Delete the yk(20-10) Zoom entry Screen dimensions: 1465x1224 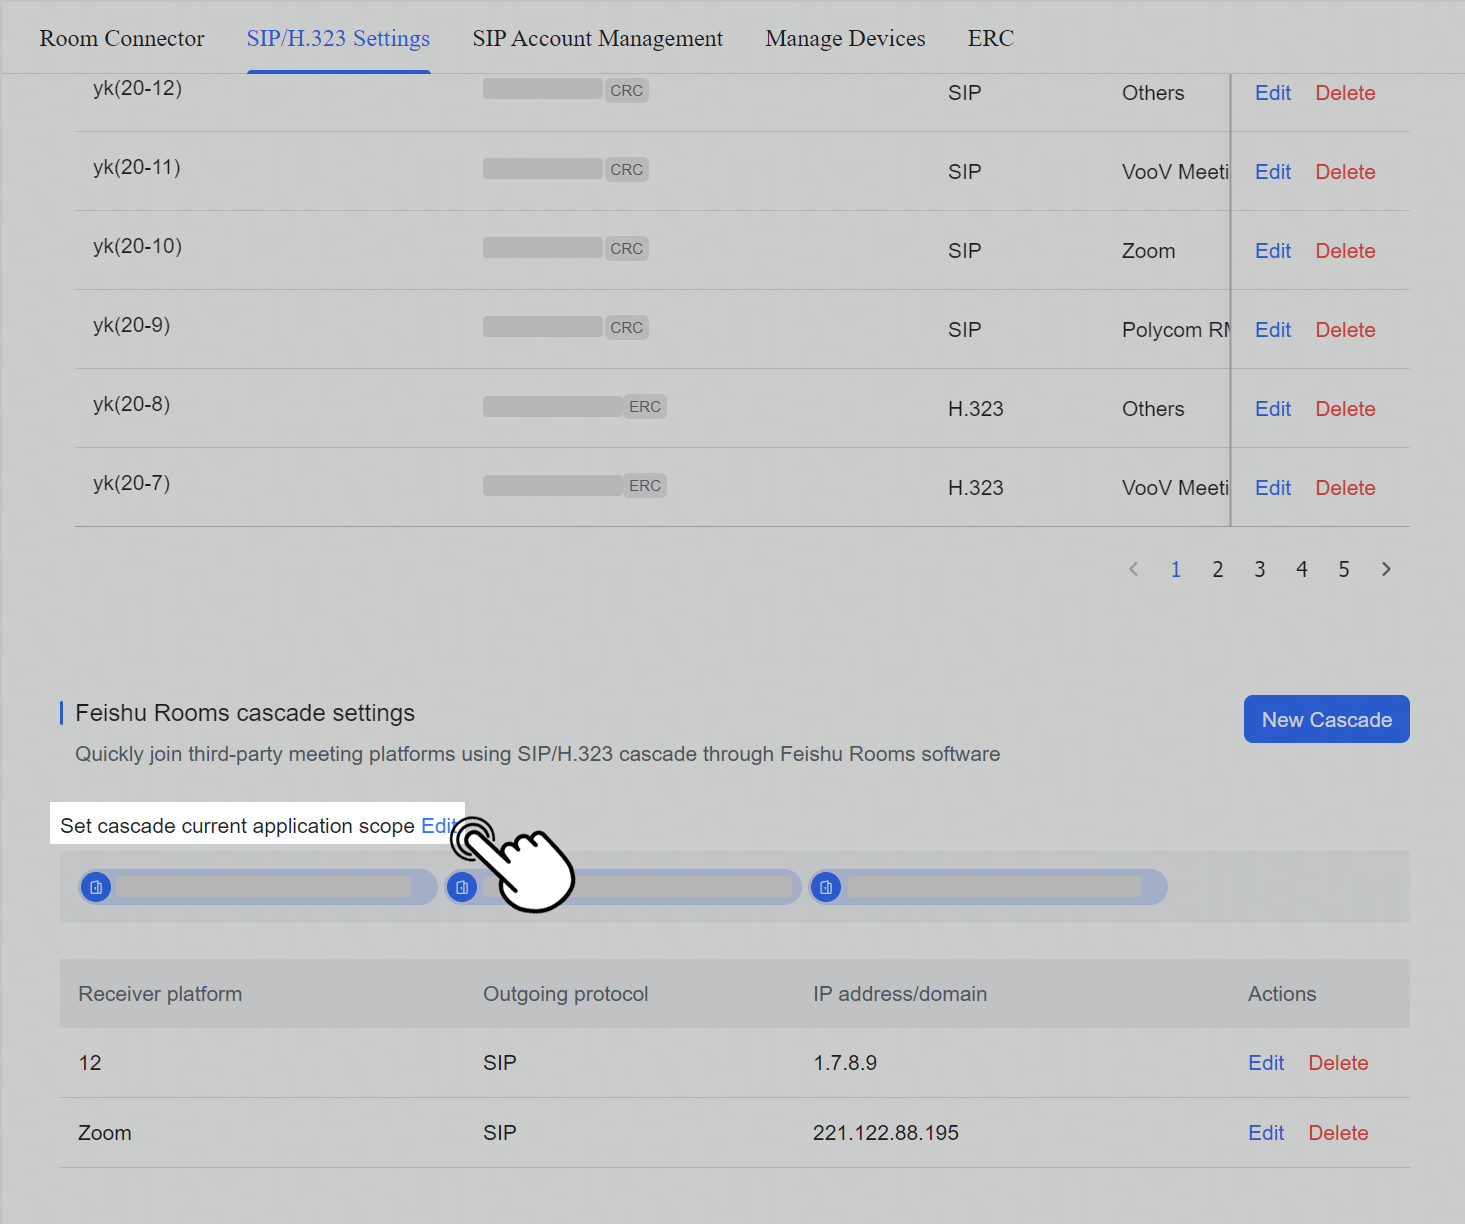1345,251
